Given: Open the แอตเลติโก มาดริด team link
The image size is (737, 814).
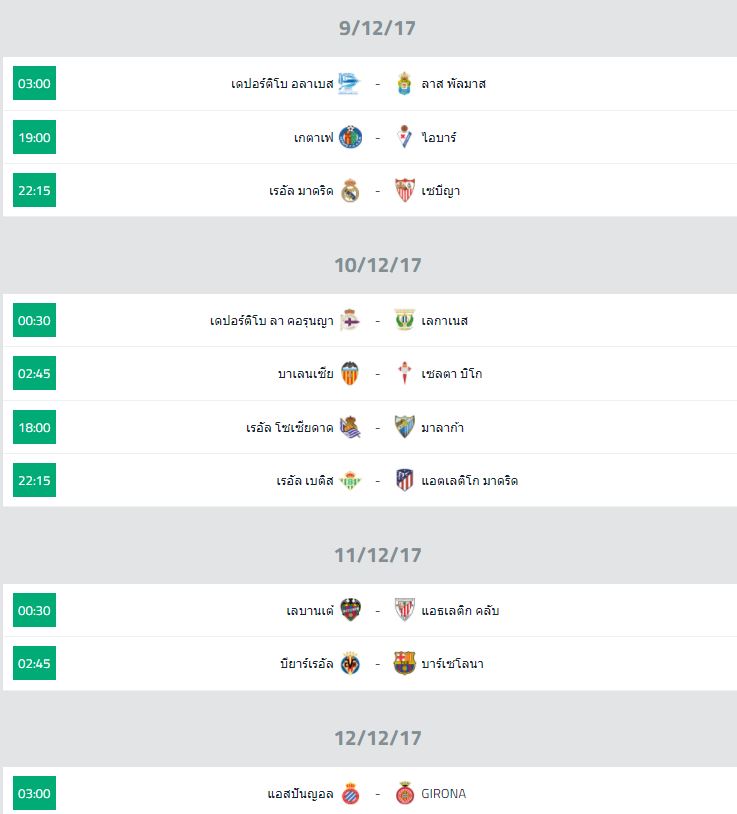Looking at the screenshot, I should point(469,481).
